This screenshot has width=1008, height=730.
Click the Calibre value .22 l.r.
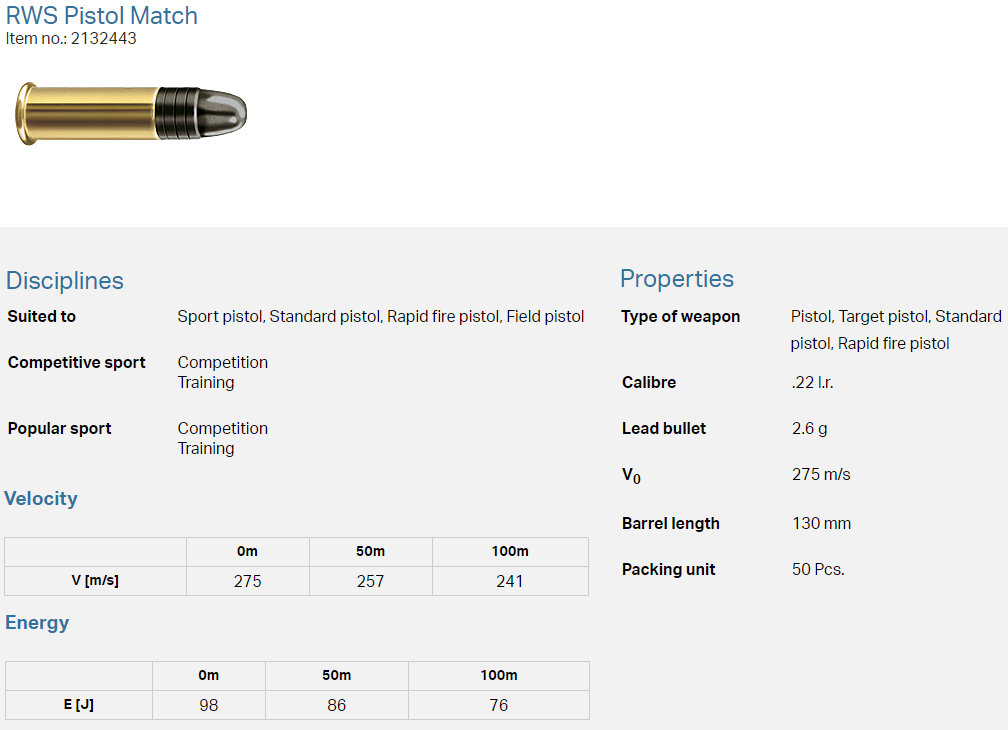pyautogui.click(x=812, y=383)
